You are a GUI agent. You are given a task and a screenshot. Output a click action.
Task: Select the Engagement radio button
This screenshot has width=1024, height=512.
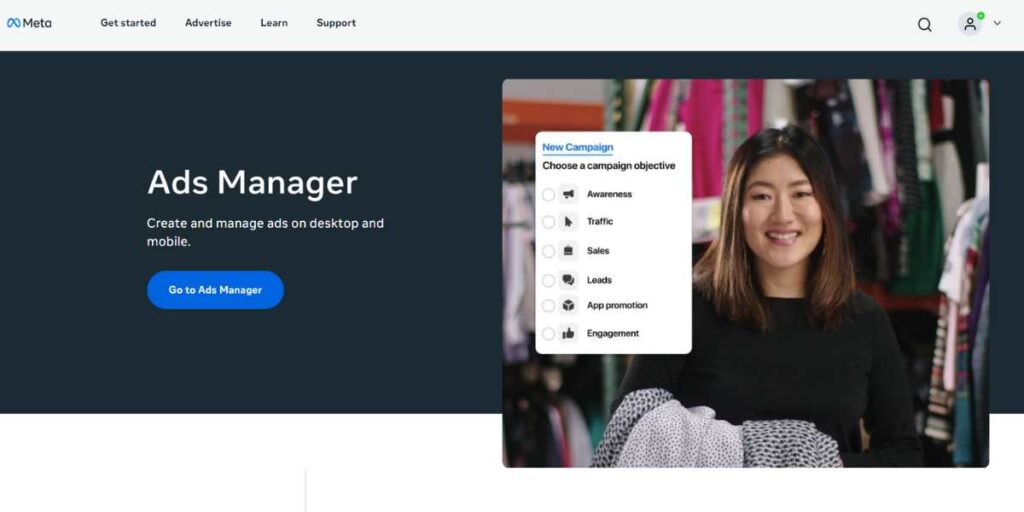(x=549, y=334)
